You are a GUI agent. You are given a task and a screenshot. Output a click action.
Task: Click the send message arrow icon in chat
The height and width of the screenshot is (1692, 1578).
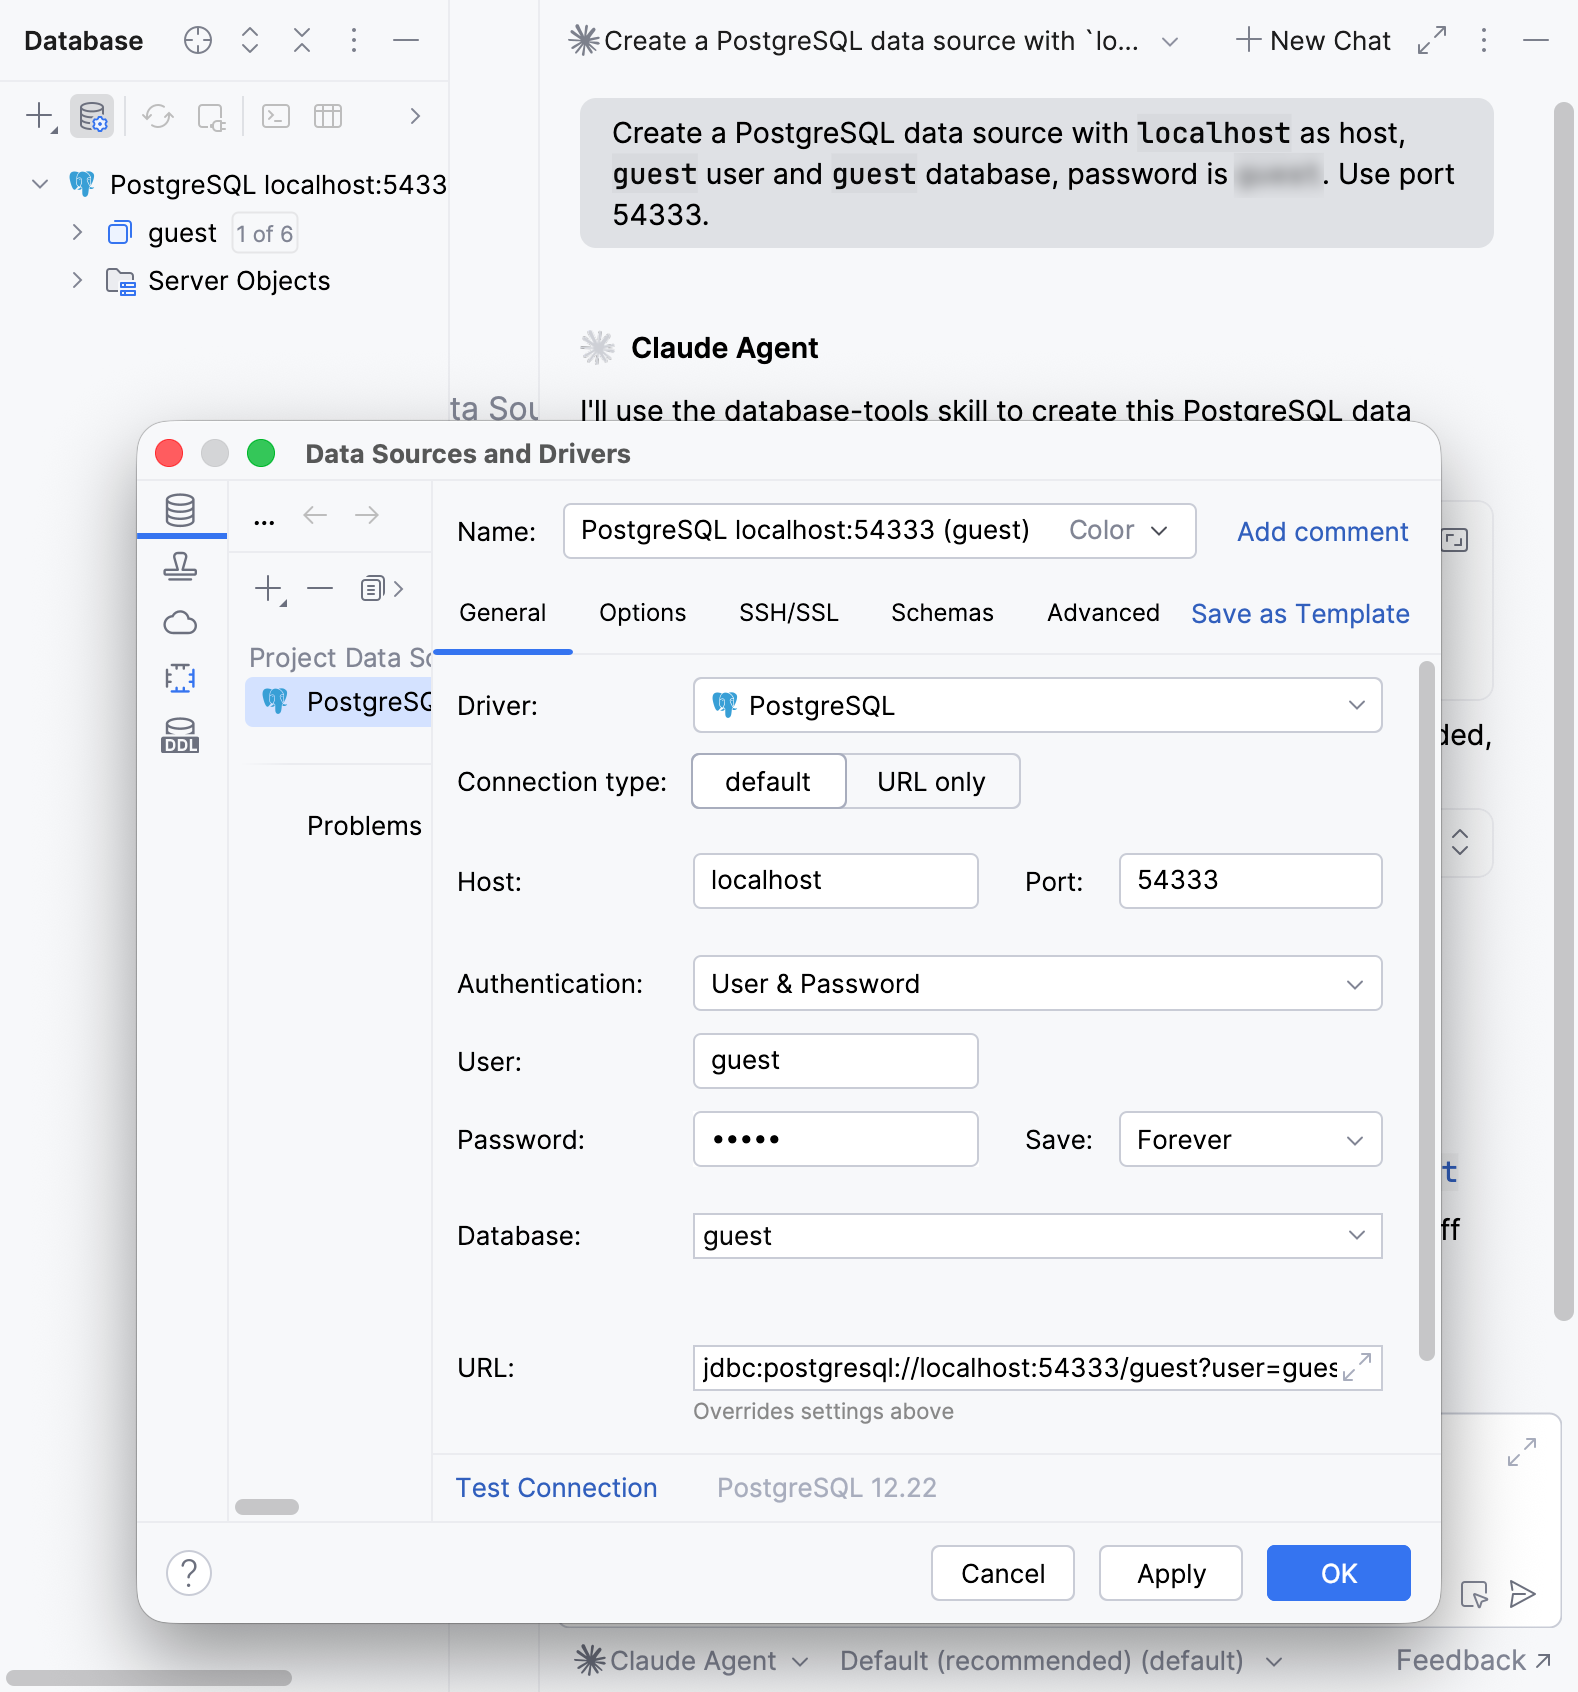point(1523,1594)
